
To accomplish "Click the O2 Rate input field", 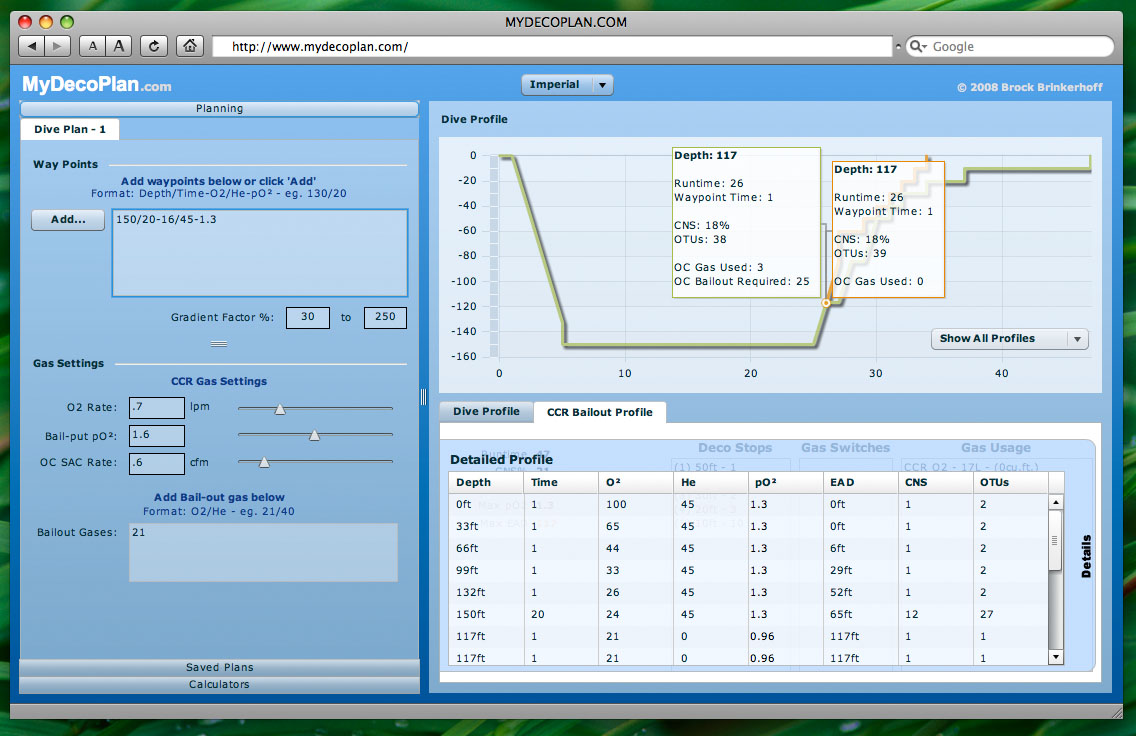I will click(x=156, y=408).
